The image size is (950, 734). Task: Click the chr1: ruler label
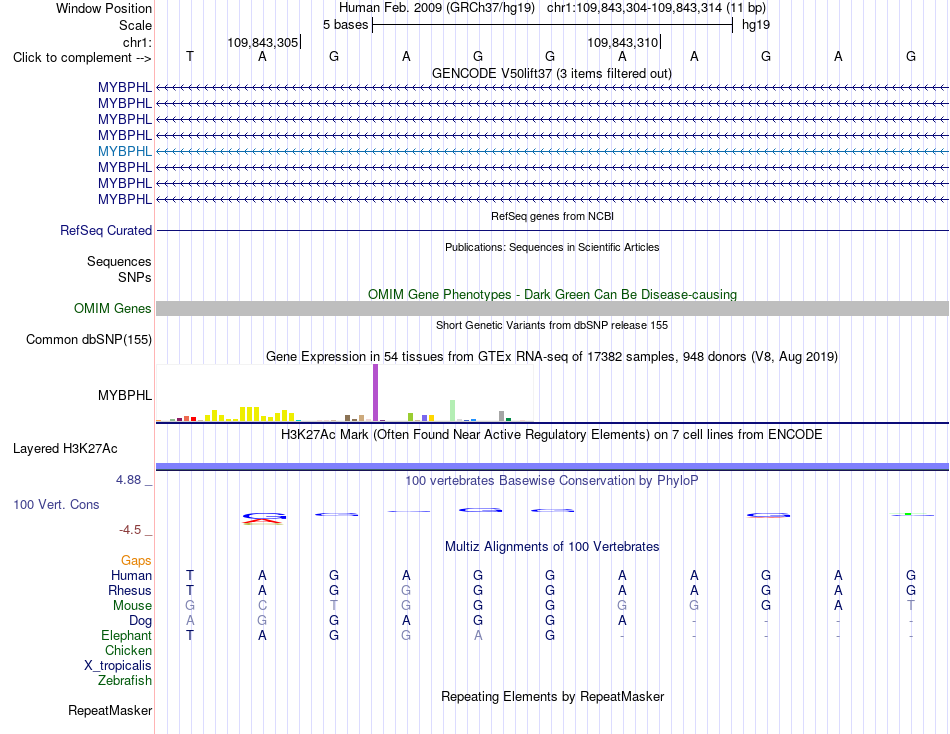point(137,42)
